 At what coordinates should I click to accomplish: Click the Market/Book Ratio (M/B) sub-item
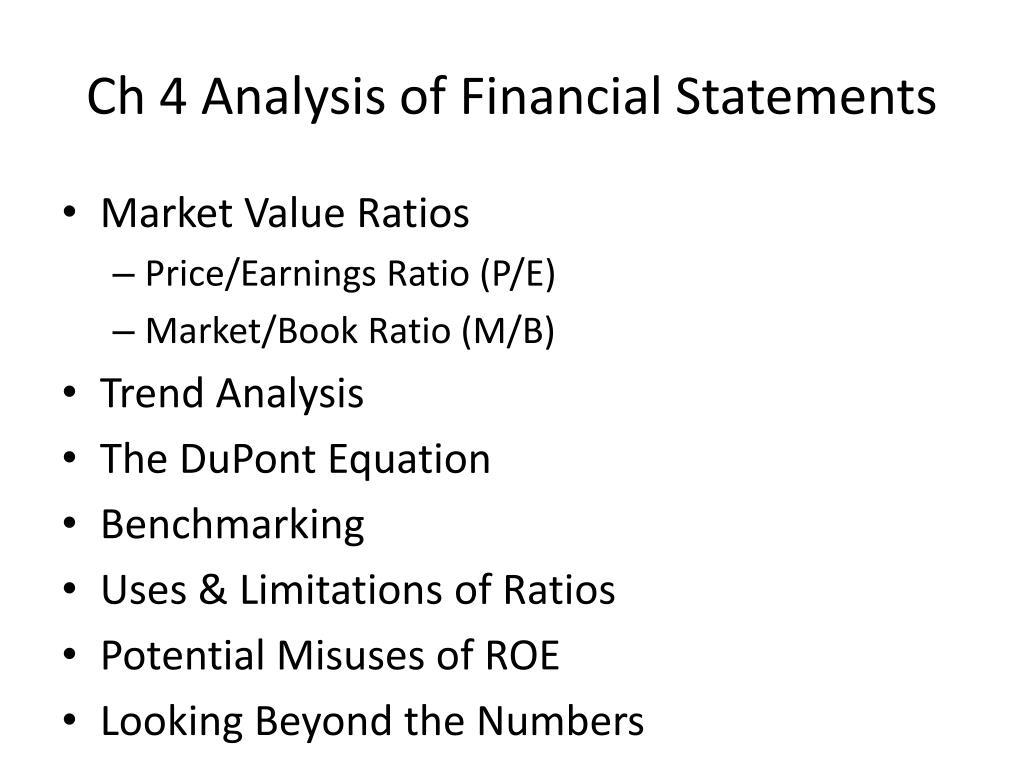pyautogui.click(x=349, y=331)
